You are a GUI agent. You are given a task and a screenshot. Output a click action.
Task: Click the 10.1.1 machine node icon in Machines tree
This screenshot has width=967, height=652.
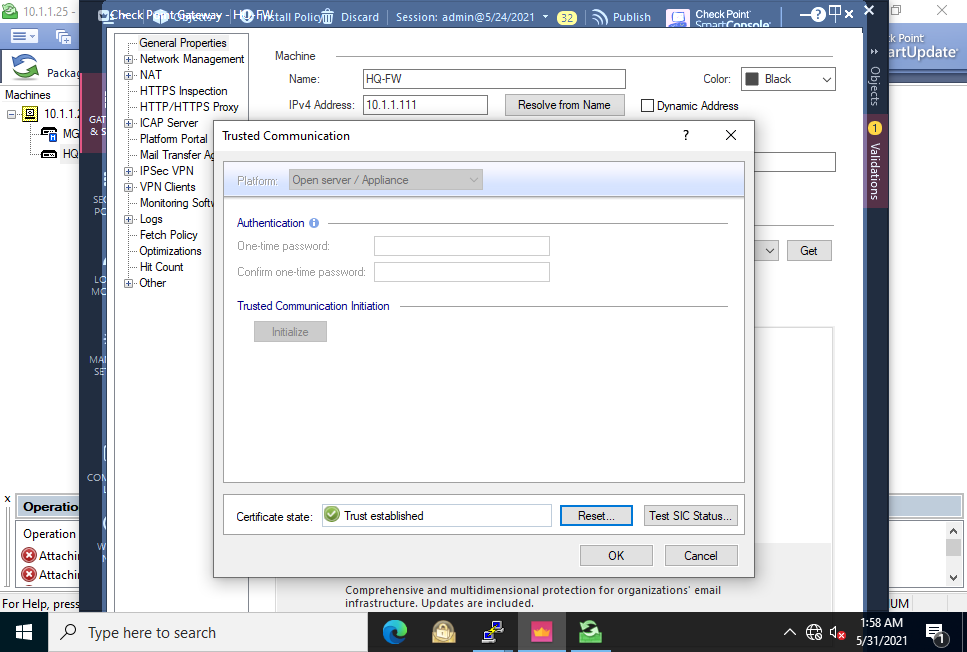30,113
